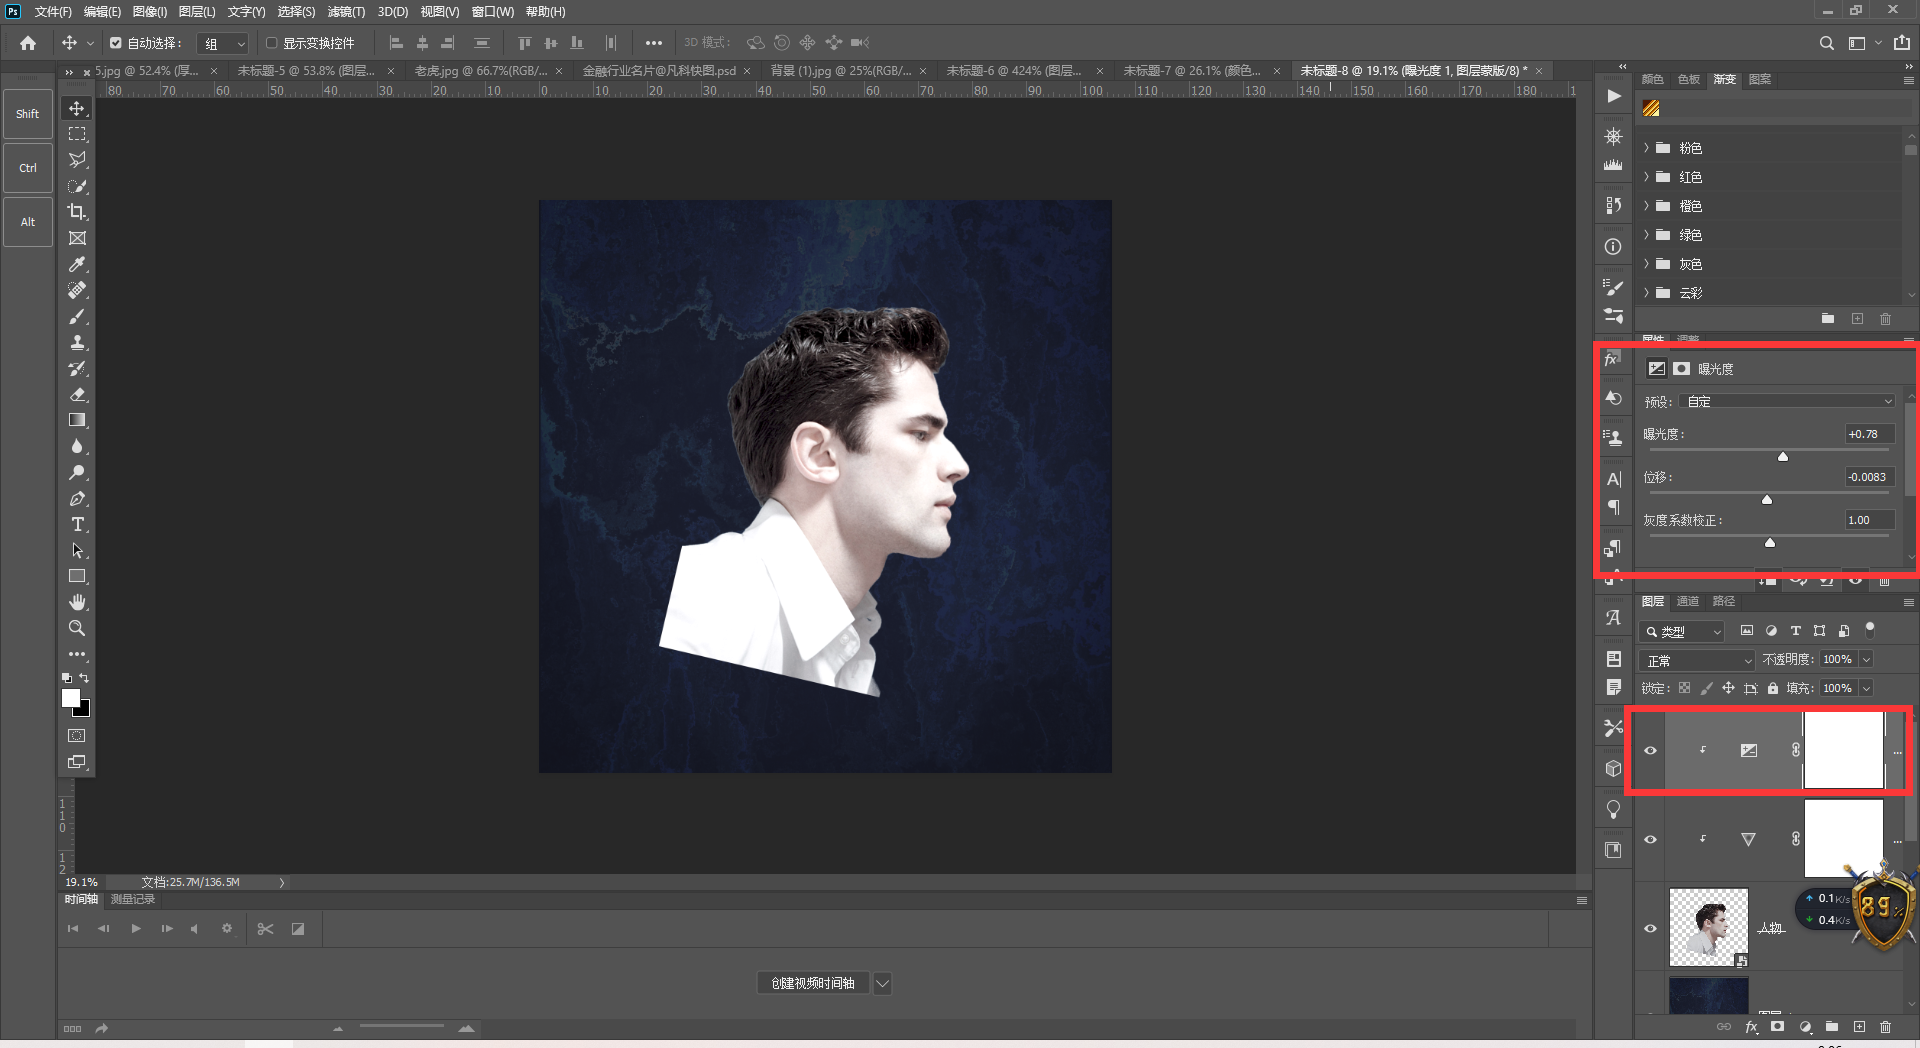Click the Alt modifier key button

[x=28, y=222]
